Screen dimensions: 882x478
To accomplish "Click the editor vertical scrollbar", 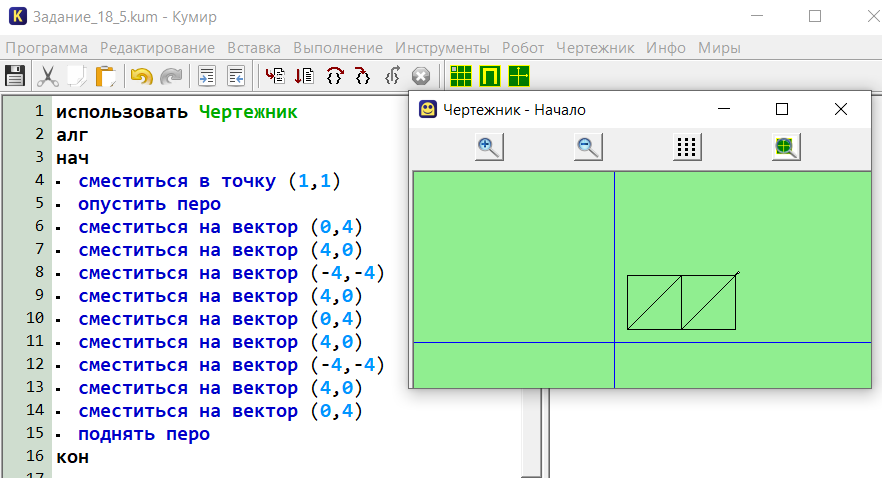I will pyautogui.click(x=531, y=433).
